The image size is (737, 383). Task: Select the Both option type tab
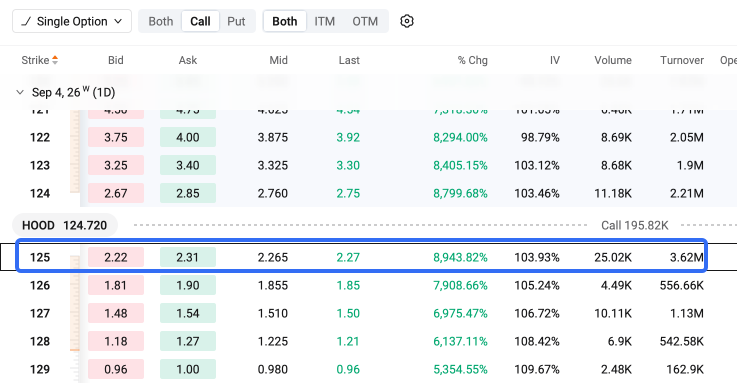(161, 21)
